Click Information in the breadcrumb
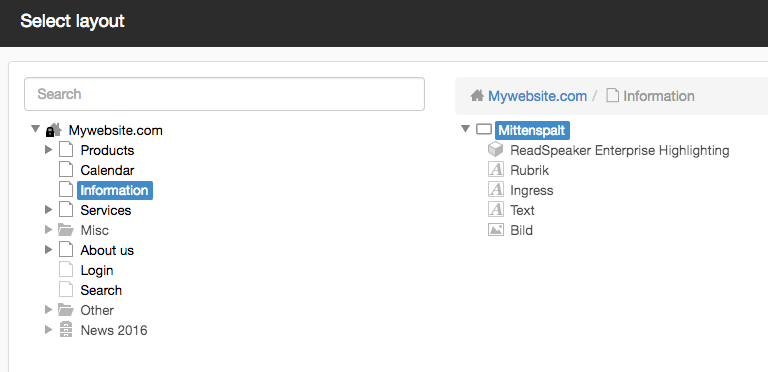Viewport: 768px width, 372px height. click(x=659, y=96)
